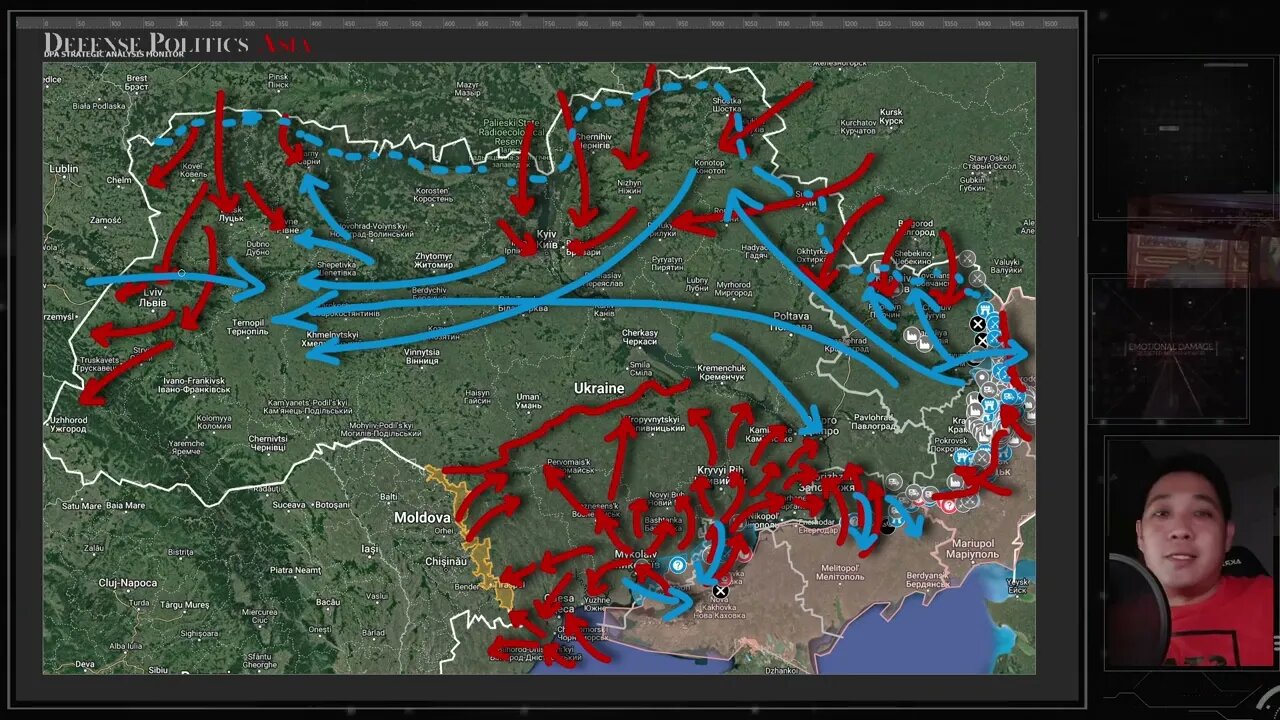Click the Konotop city label
1280x720 pixels.
tap(709, 167)
